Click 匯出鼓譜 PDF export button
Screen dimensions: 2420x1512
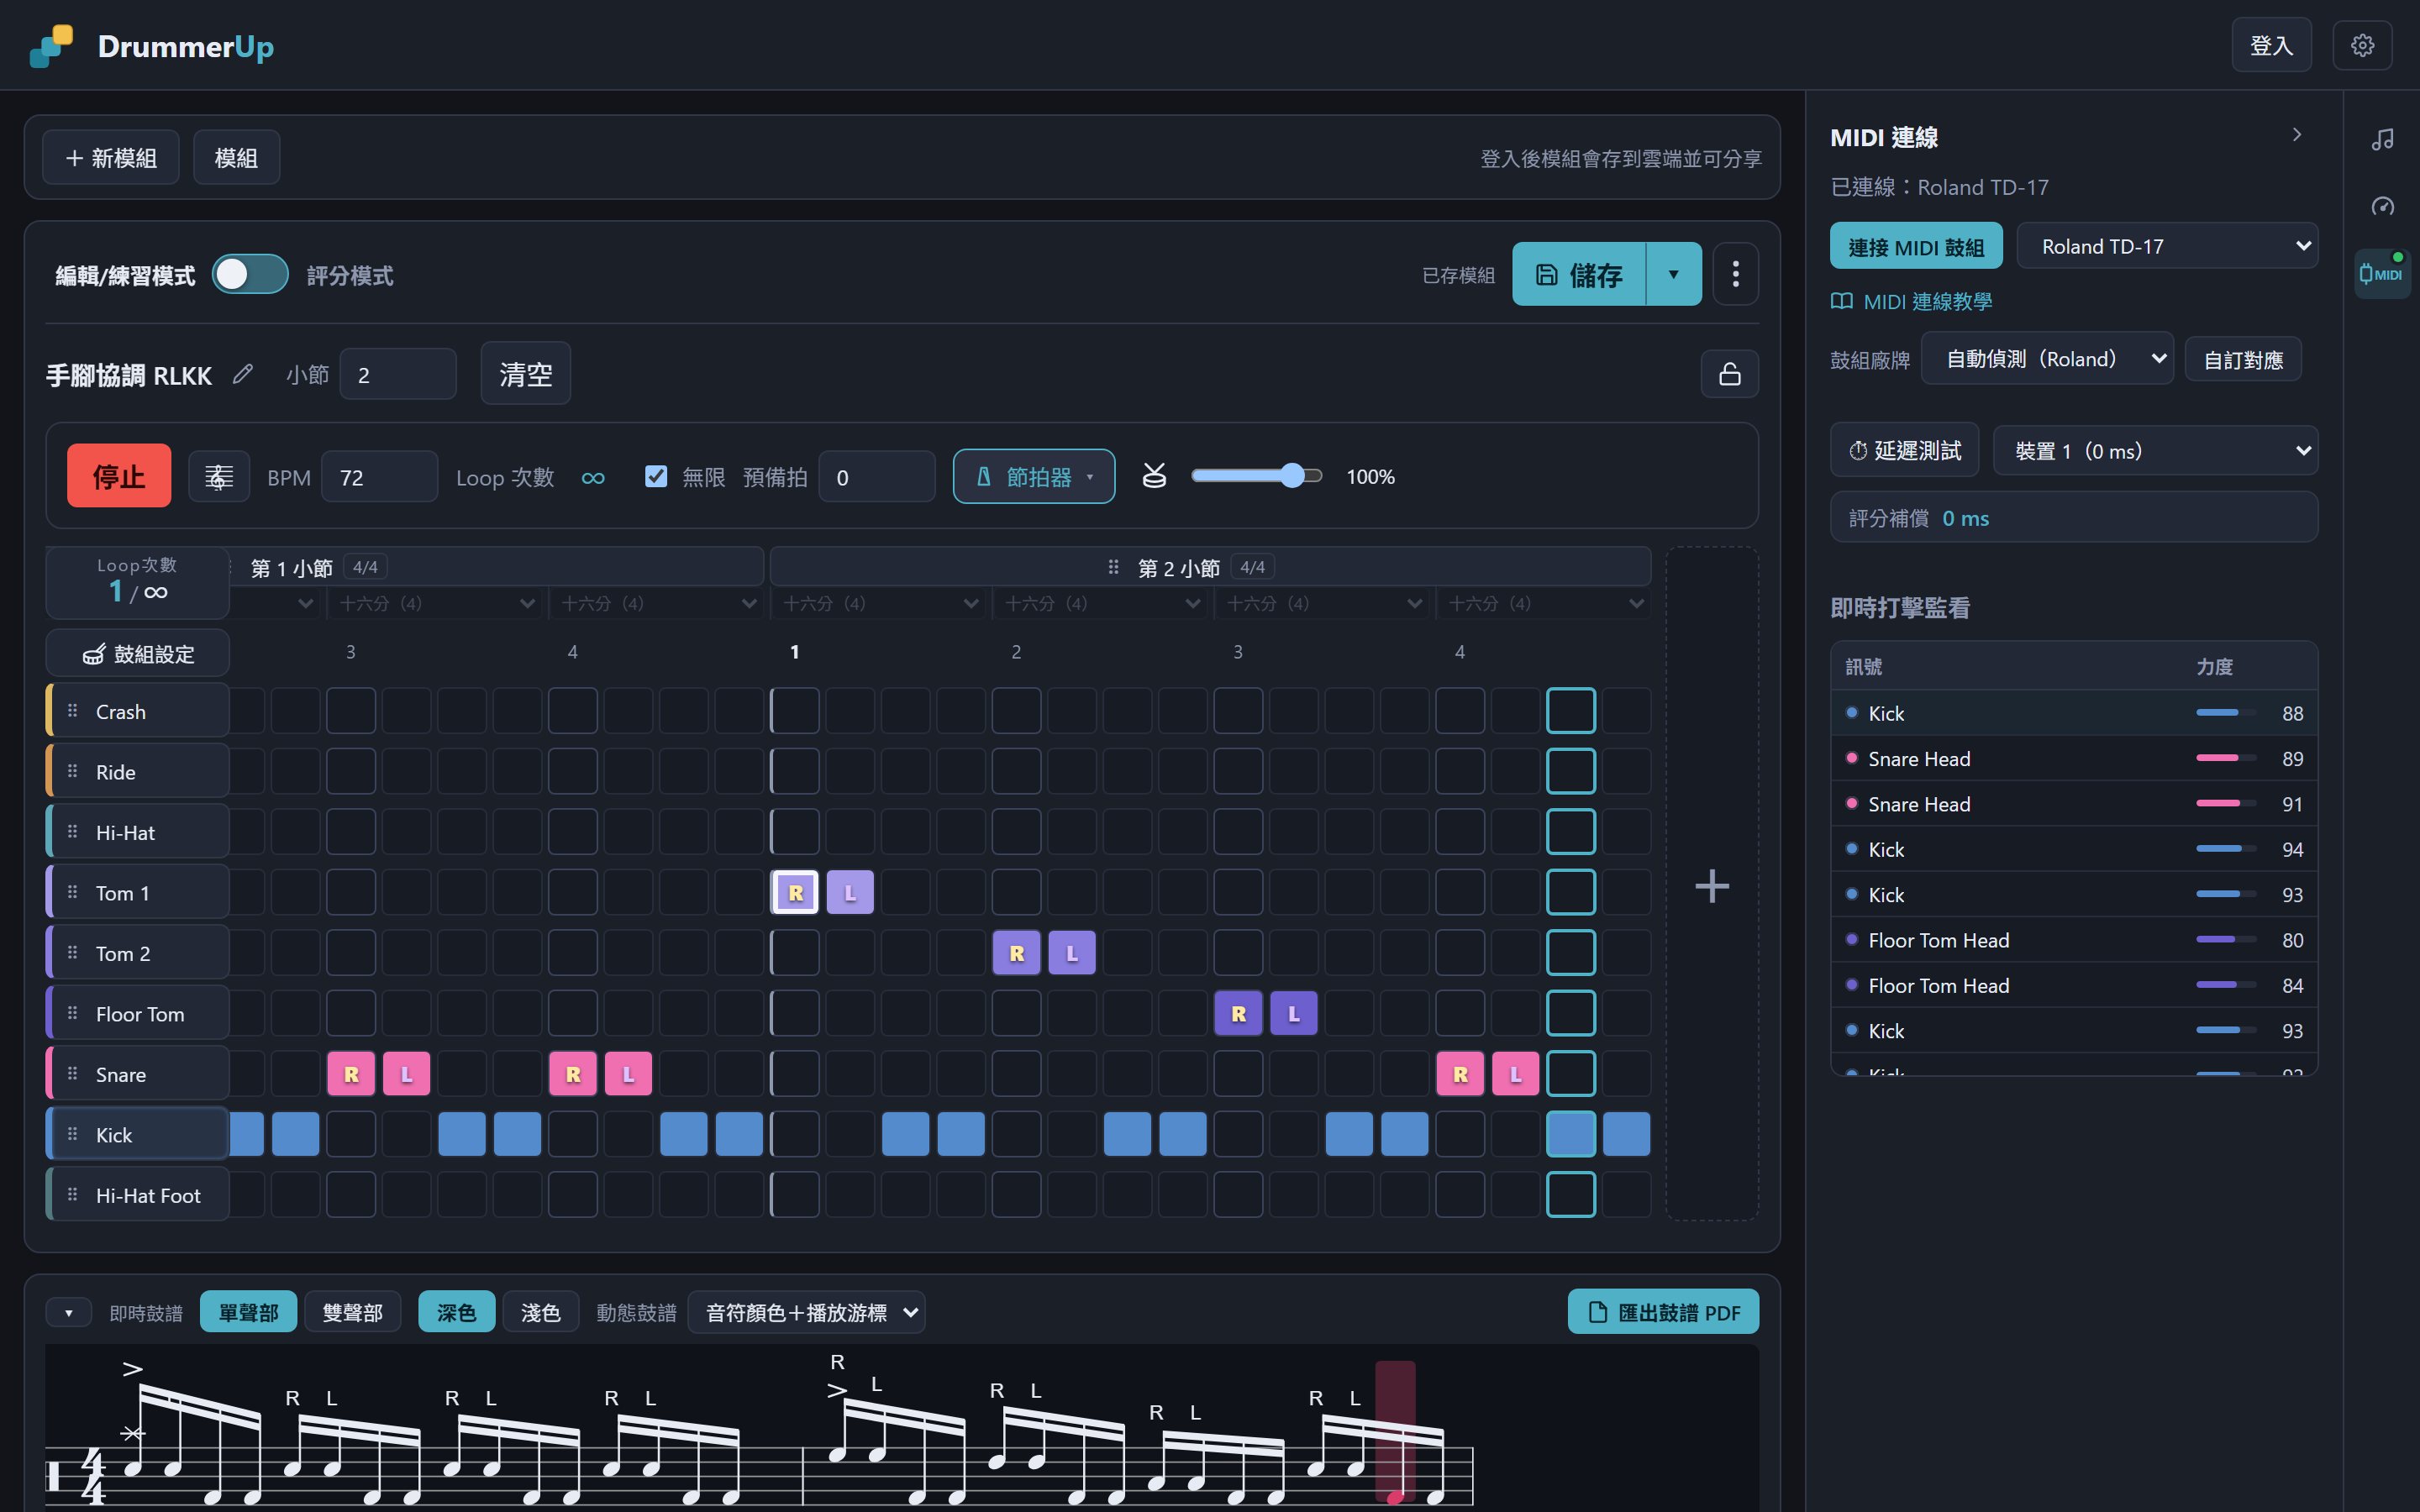[1663, 1311]
